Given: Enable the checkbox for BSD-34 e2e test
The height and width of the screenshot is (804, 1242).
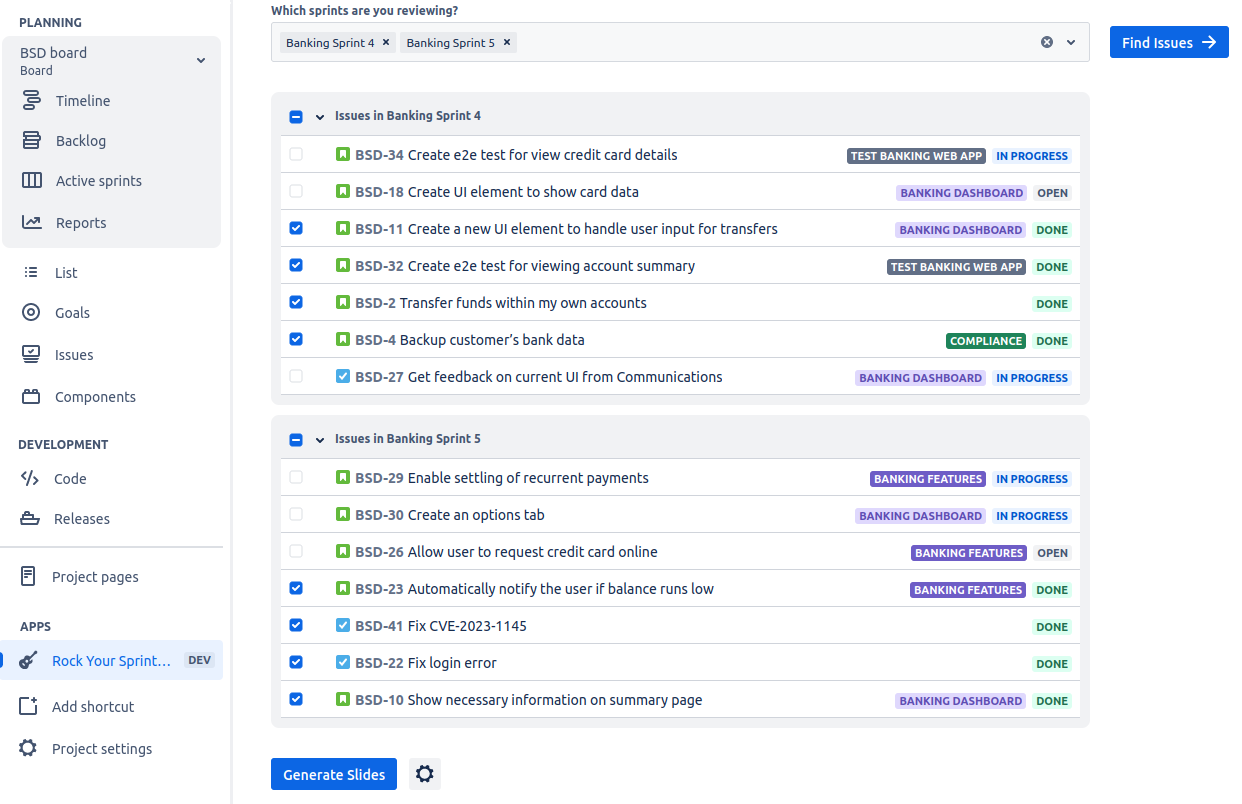Looking at the screenshot, I should tap(296, 154).
